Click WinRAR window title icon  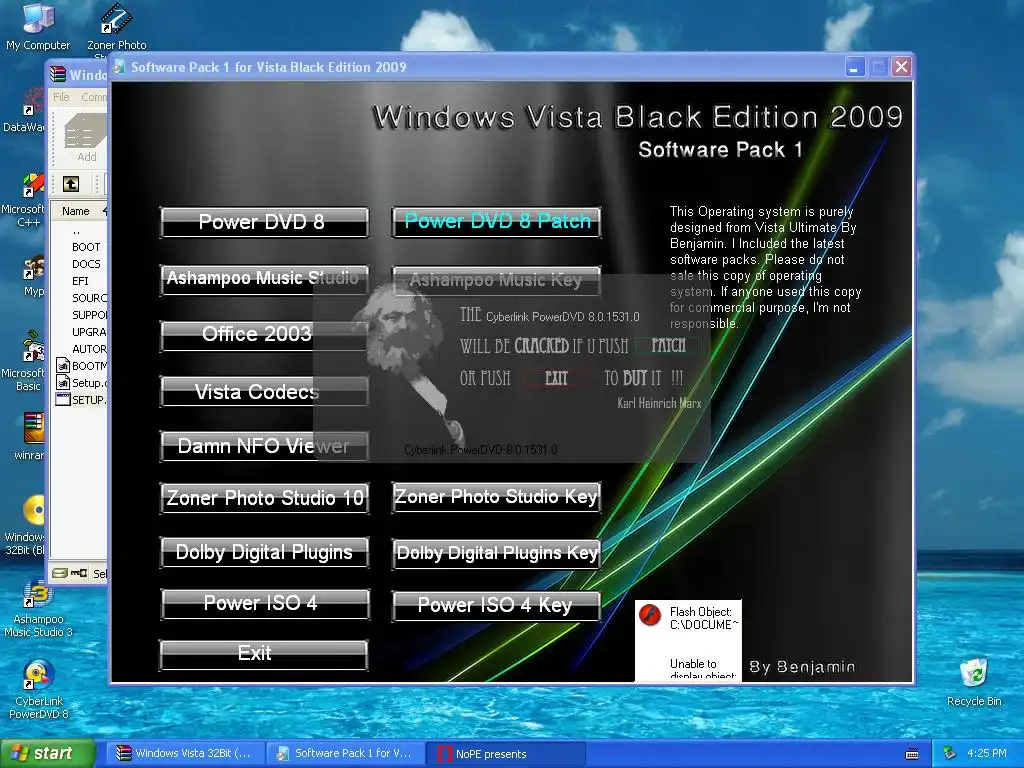58,74
